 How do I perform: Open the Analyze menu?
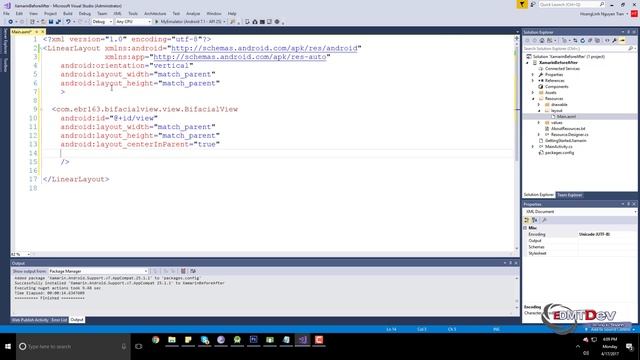pos(193,13)
